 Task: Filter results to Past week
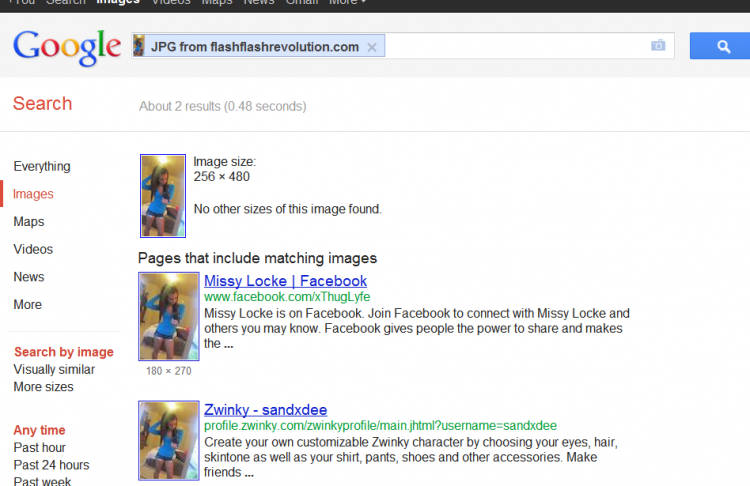(42, 481)
